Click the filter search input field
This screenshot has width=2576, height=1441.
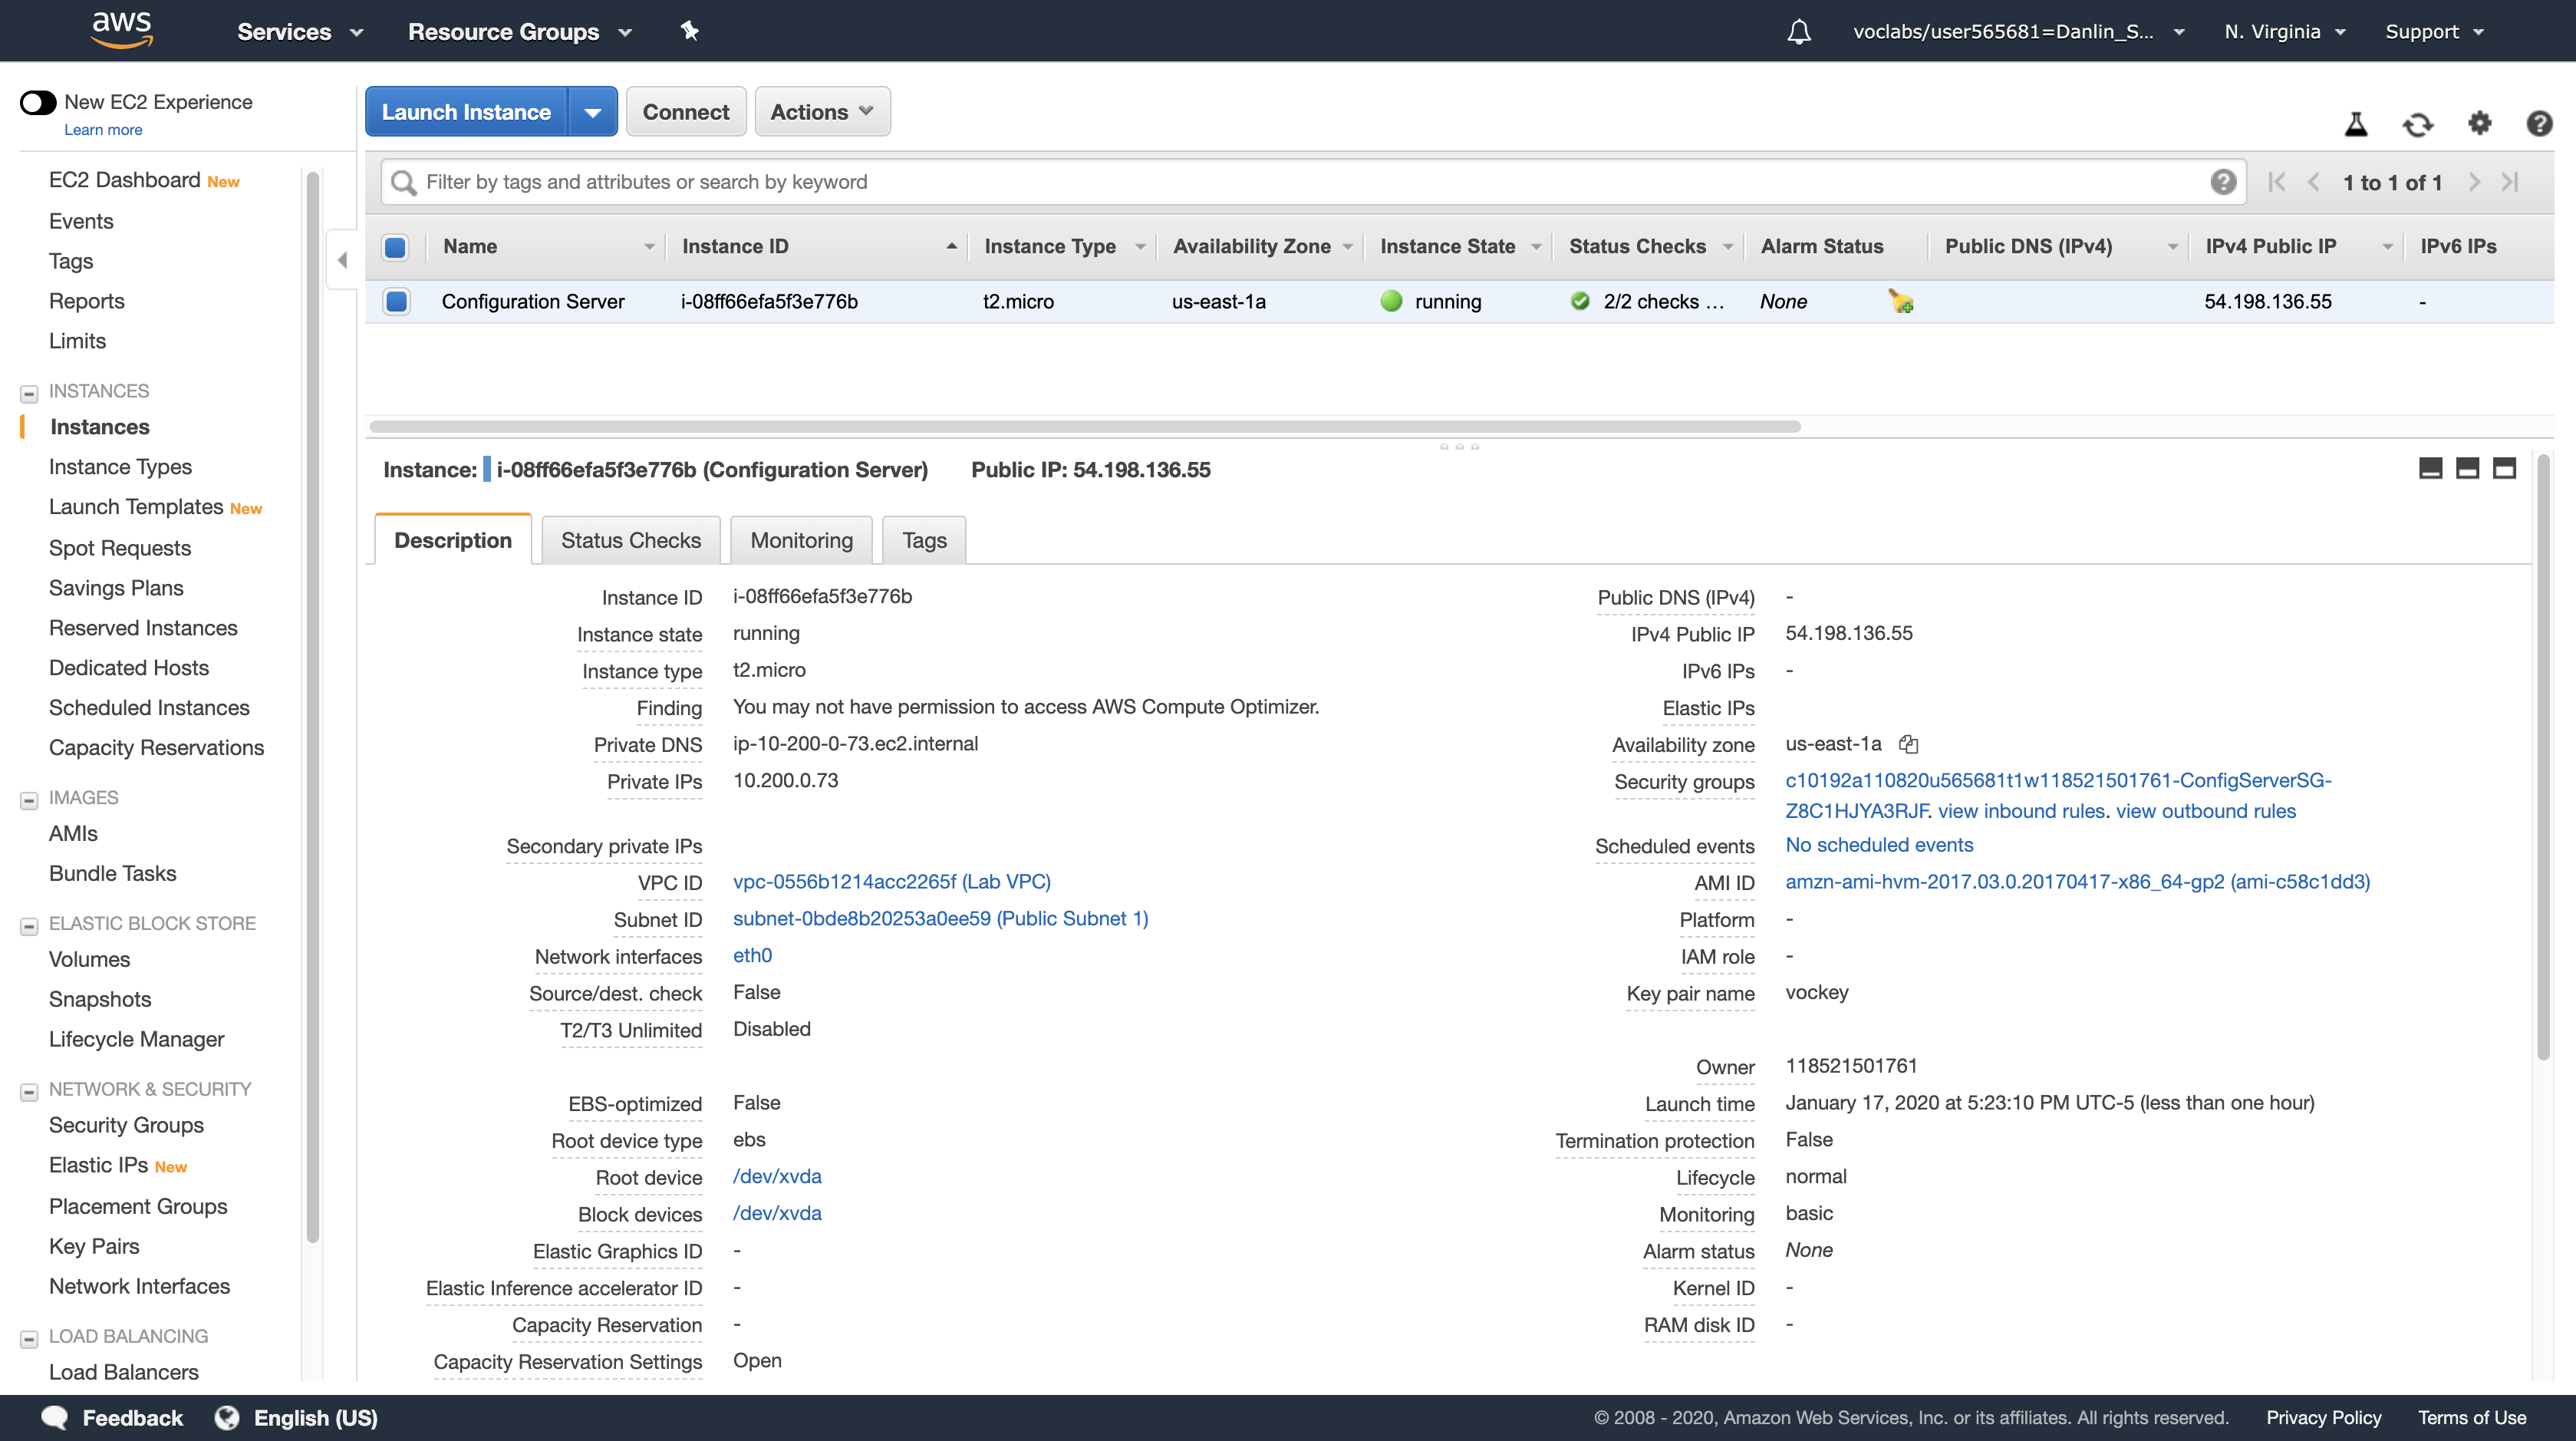tap(1300, 182)
